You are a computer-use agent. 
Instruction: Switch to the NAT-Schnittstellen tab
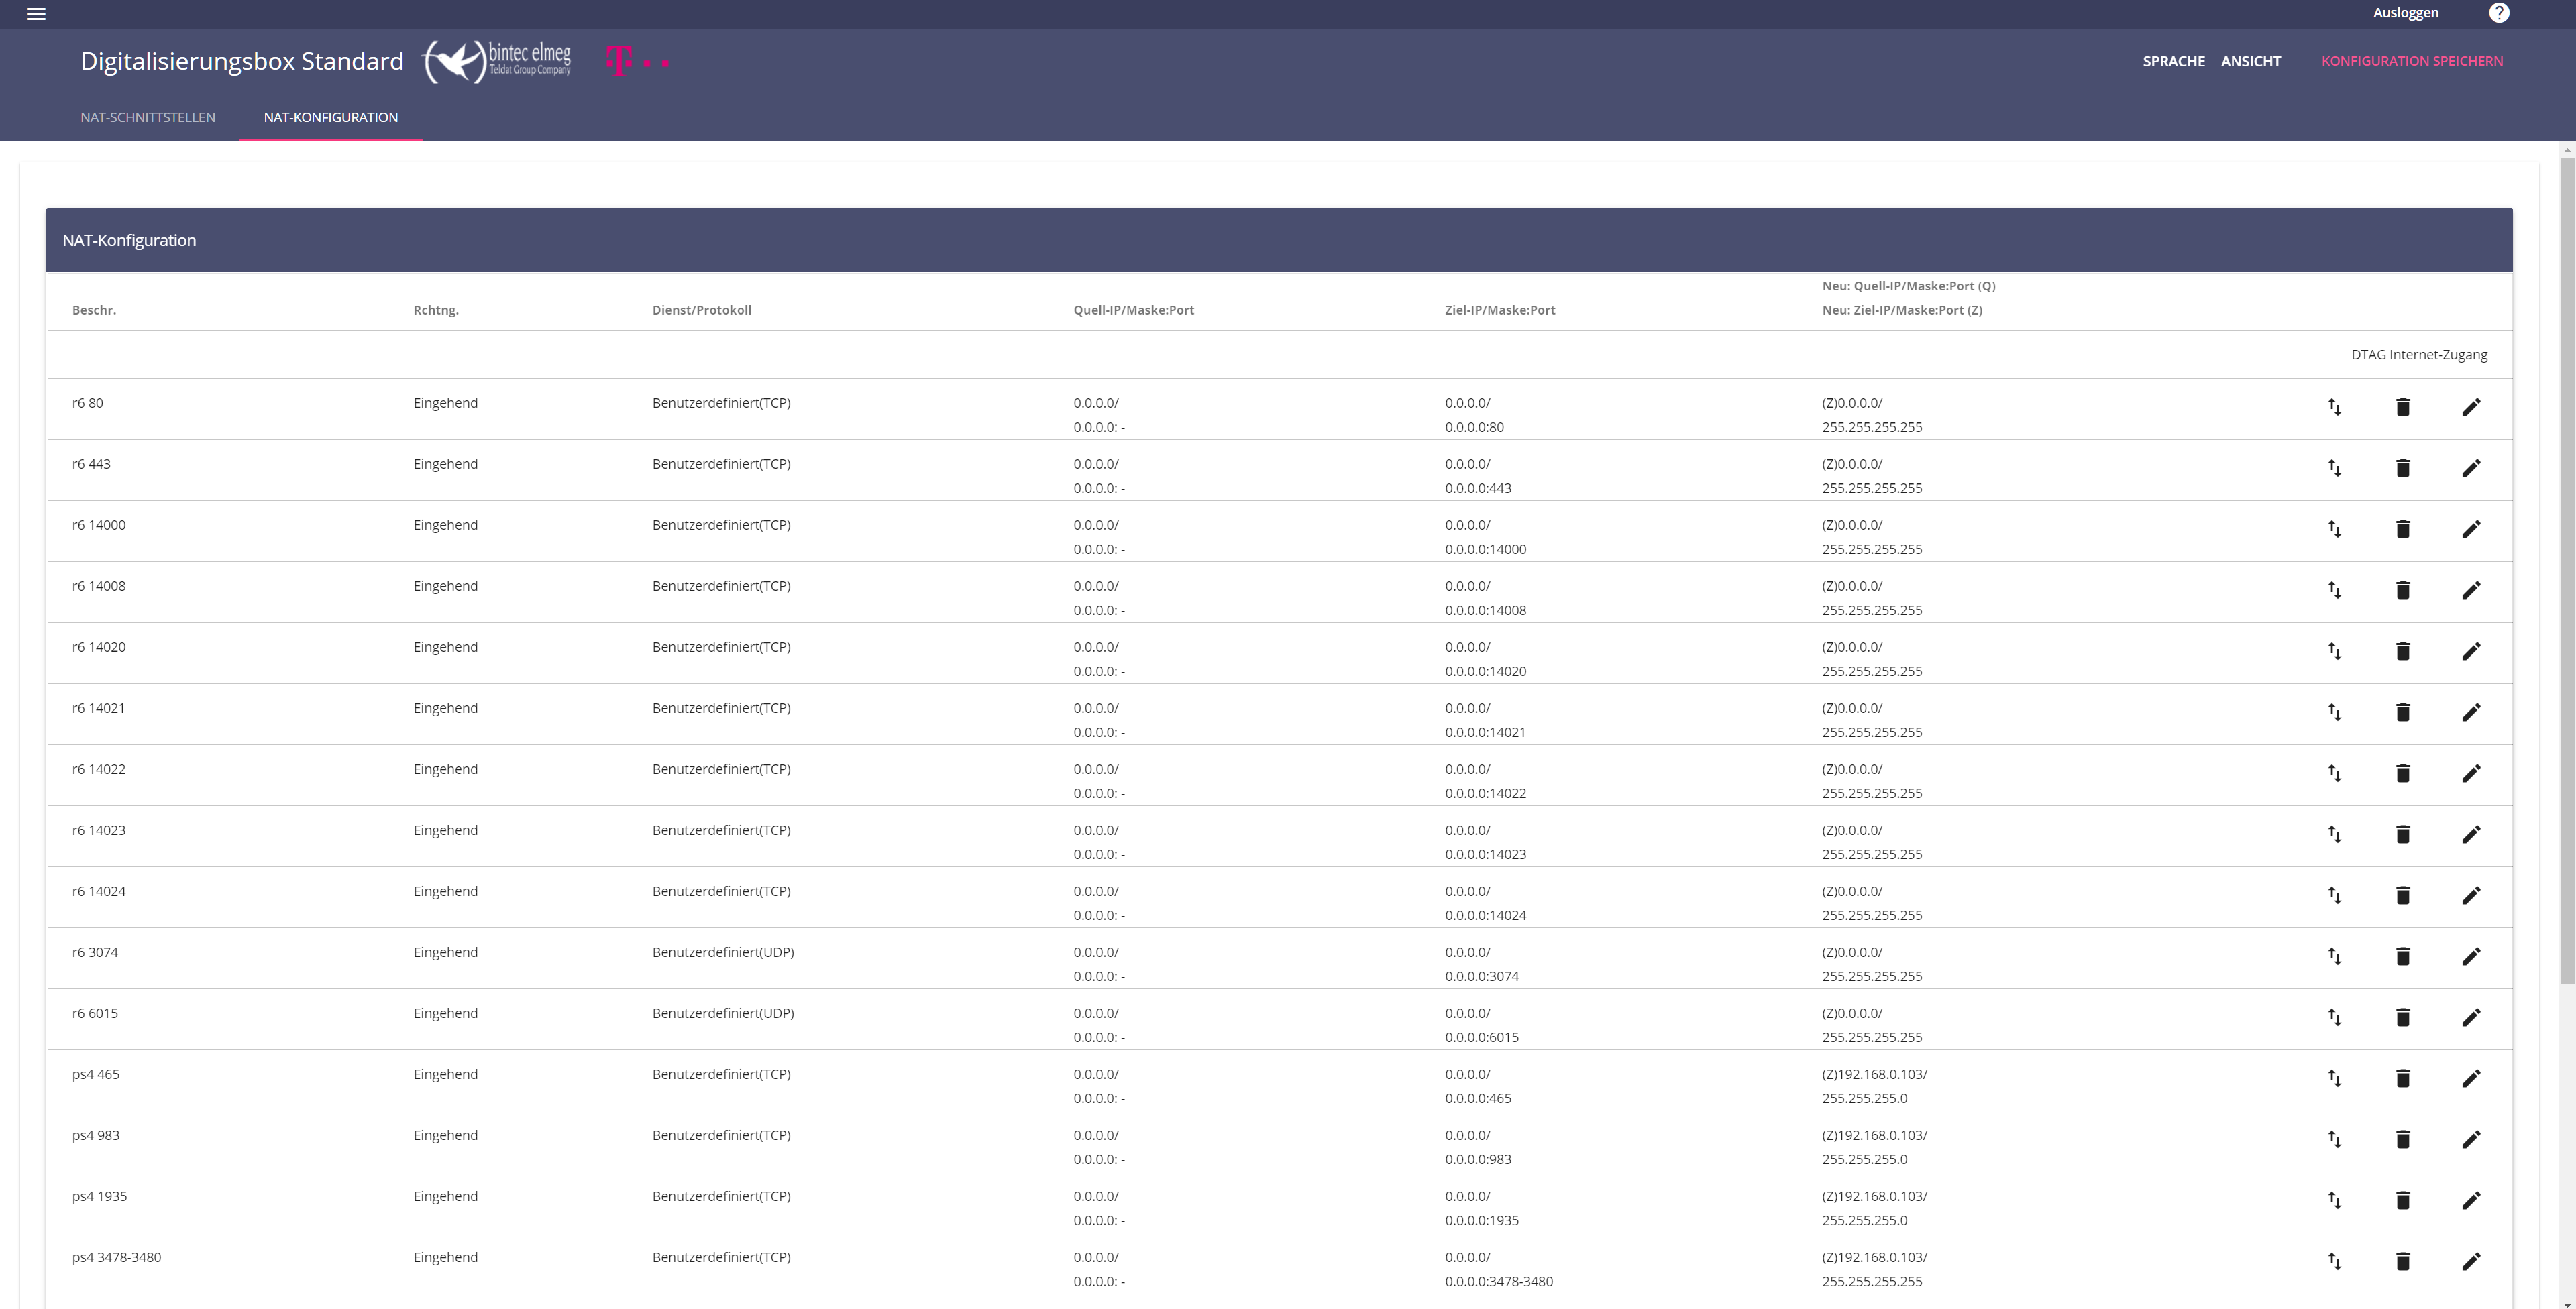pos(148,117)
